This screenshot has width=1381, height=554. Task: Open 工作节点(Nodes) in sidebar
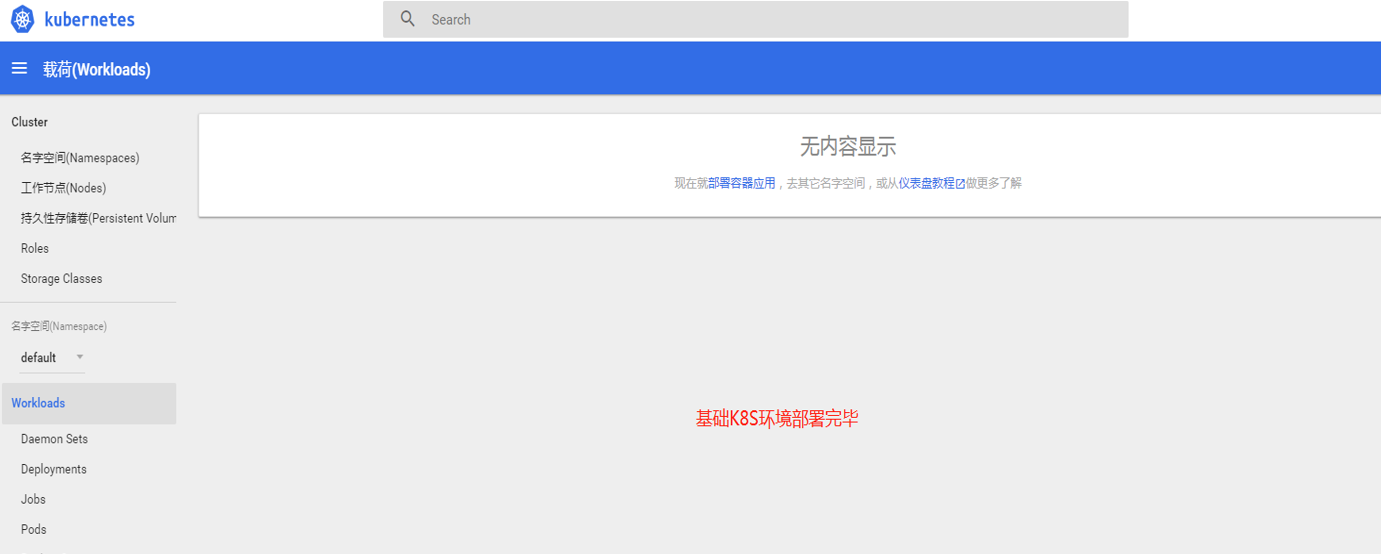[x=63, y=188]
